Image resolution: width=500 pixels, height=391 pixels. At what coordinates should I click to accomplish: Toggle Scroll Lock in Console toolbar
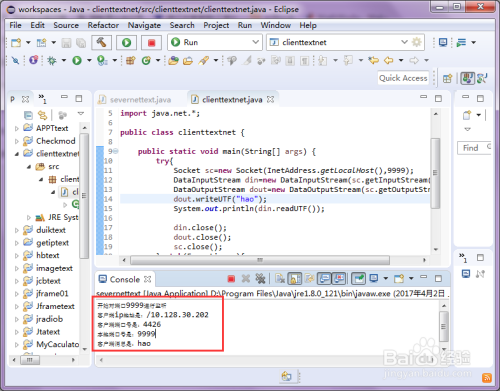[295, 278]
